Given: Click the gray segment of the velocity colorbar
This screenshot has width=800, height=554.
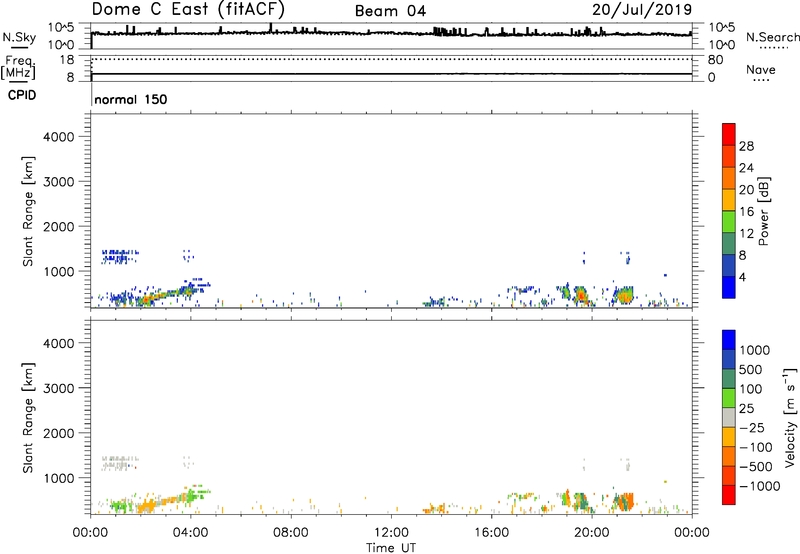Looking at the screenshot, I should [x=729, y=418].
